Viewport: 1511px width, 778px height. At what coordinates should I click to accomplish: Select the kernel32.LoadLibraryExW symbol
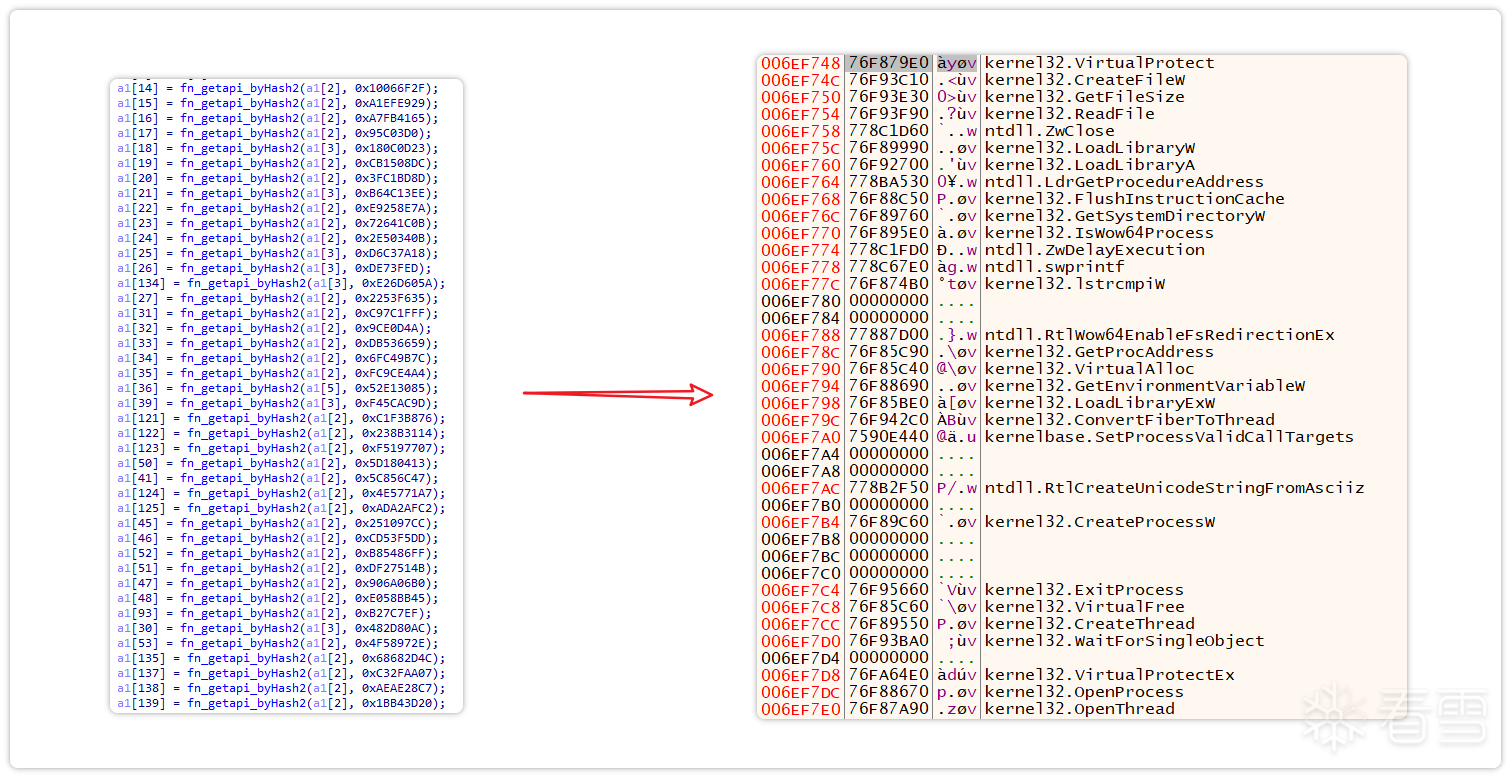tap(1099, 403)
